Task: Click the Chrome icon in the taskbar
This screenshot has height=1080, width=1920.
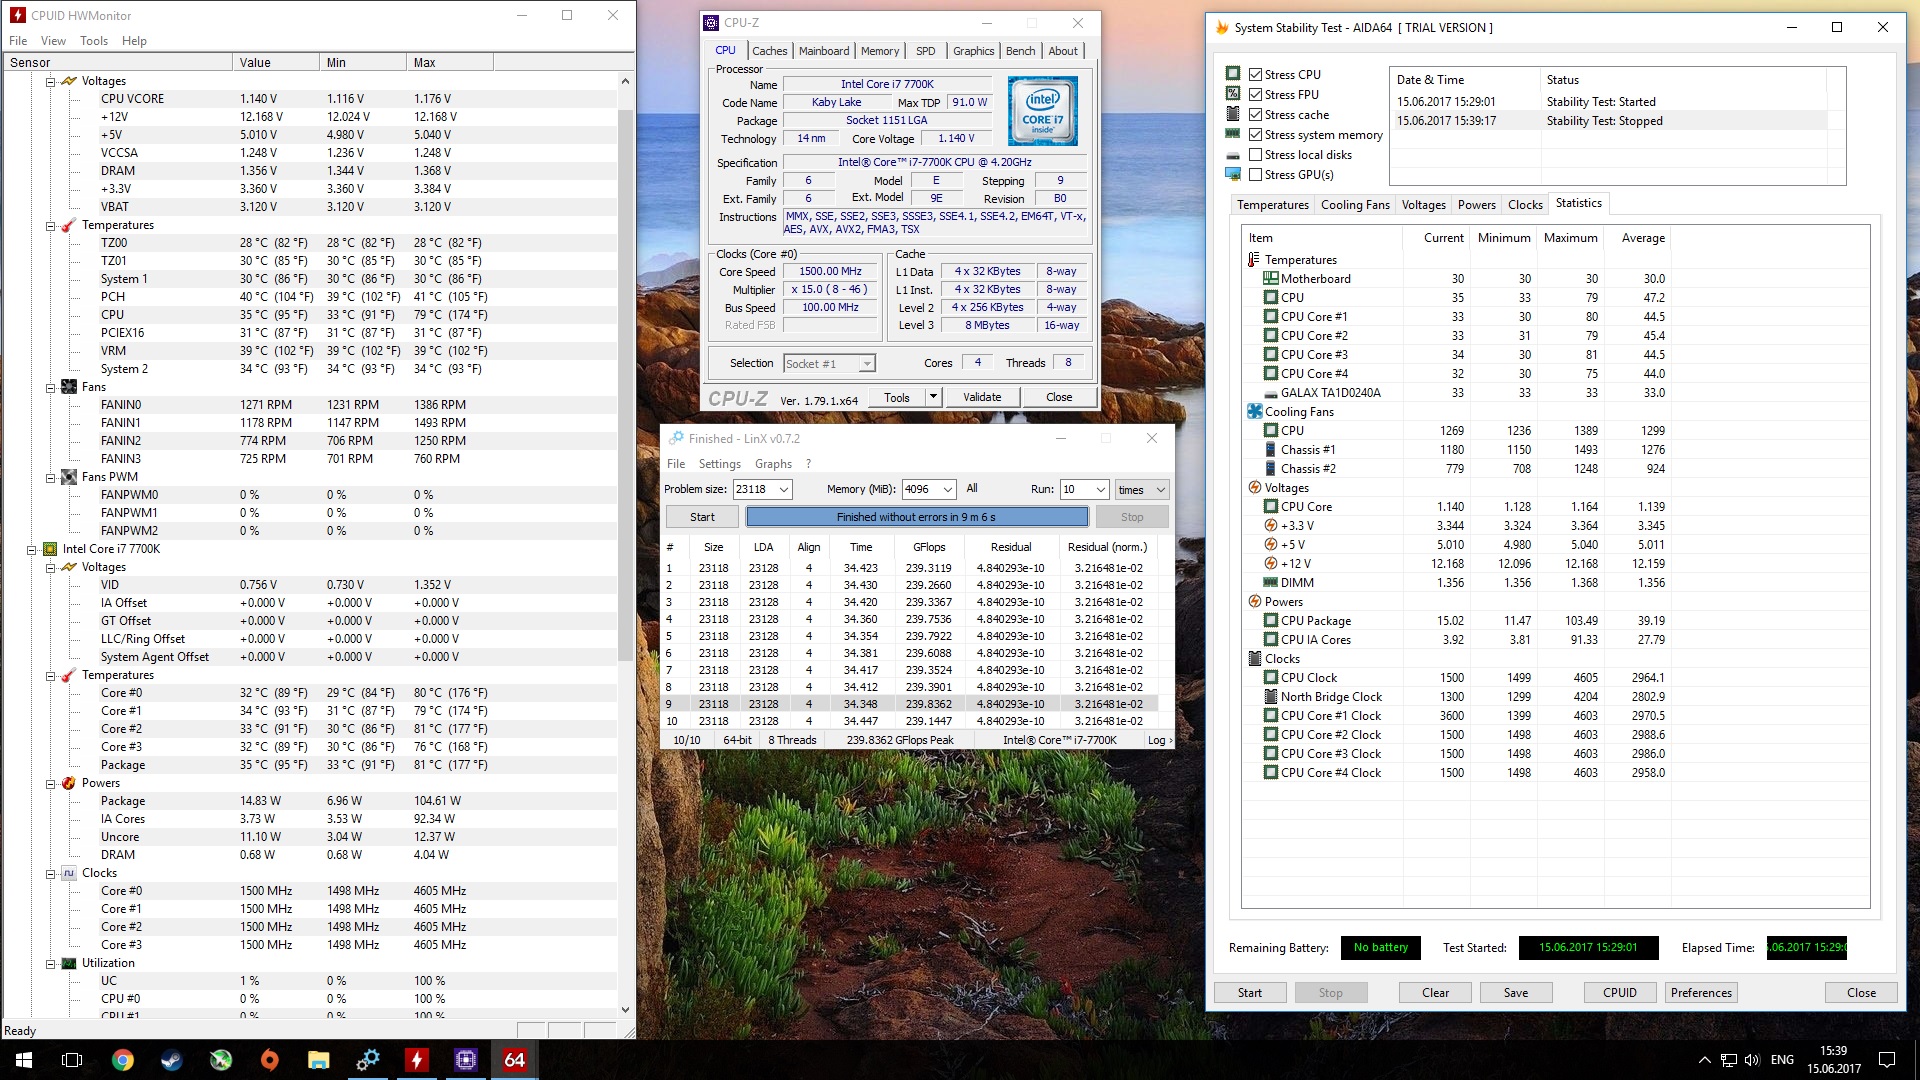Action: tap(122, 1060)
